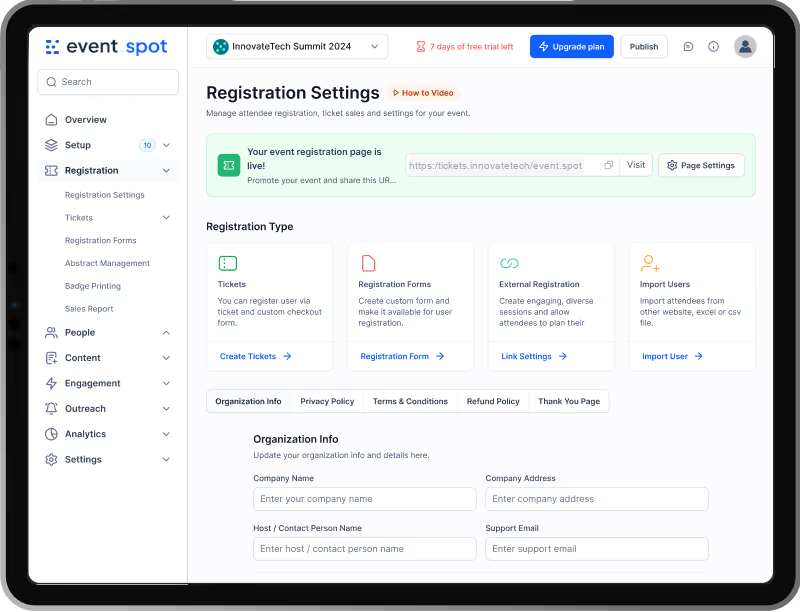
Task: Click the People icon in sidebar
Action: point(51,333)
